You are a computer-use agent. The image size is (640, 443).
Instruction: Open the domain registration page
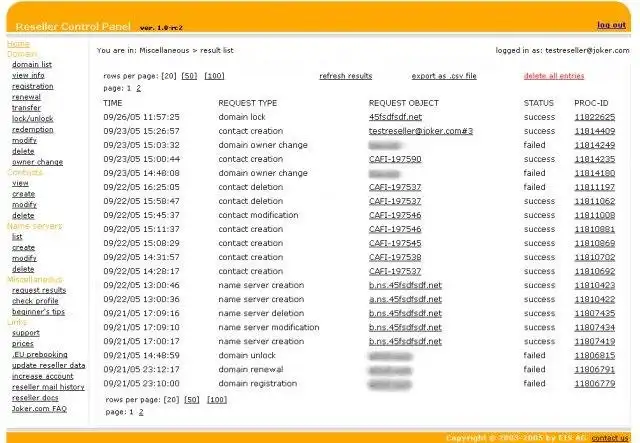pyautogui.click(x=33, y=86)
